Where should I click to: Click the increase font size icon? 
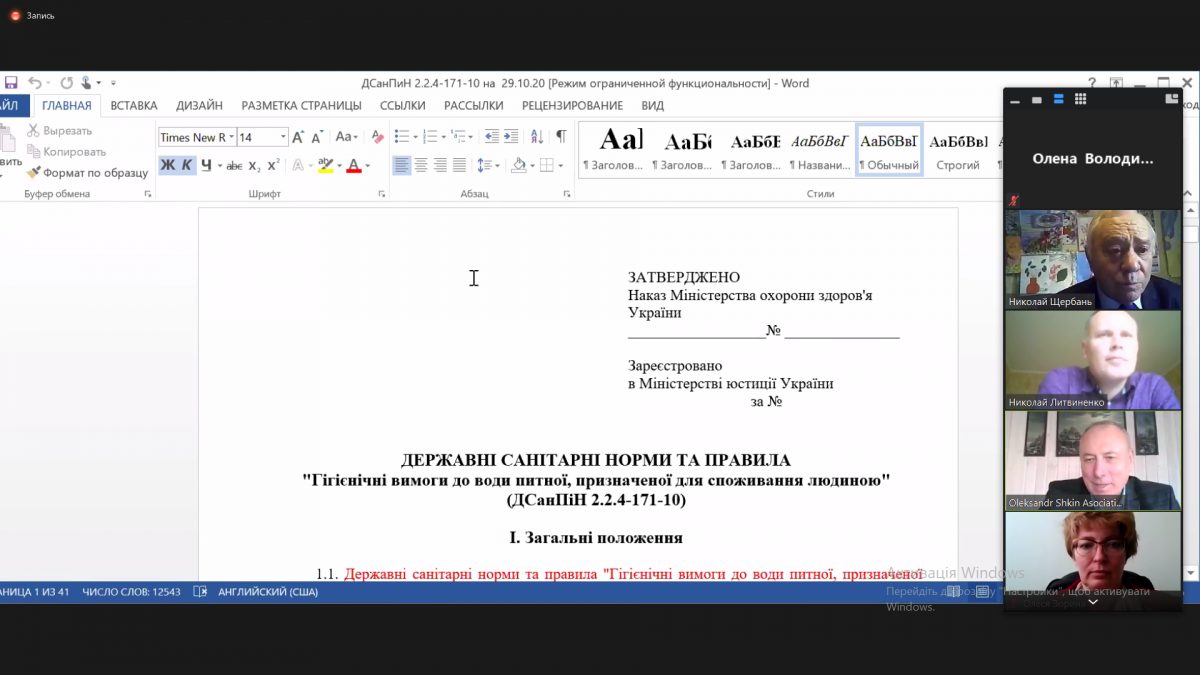pos(298,137)
